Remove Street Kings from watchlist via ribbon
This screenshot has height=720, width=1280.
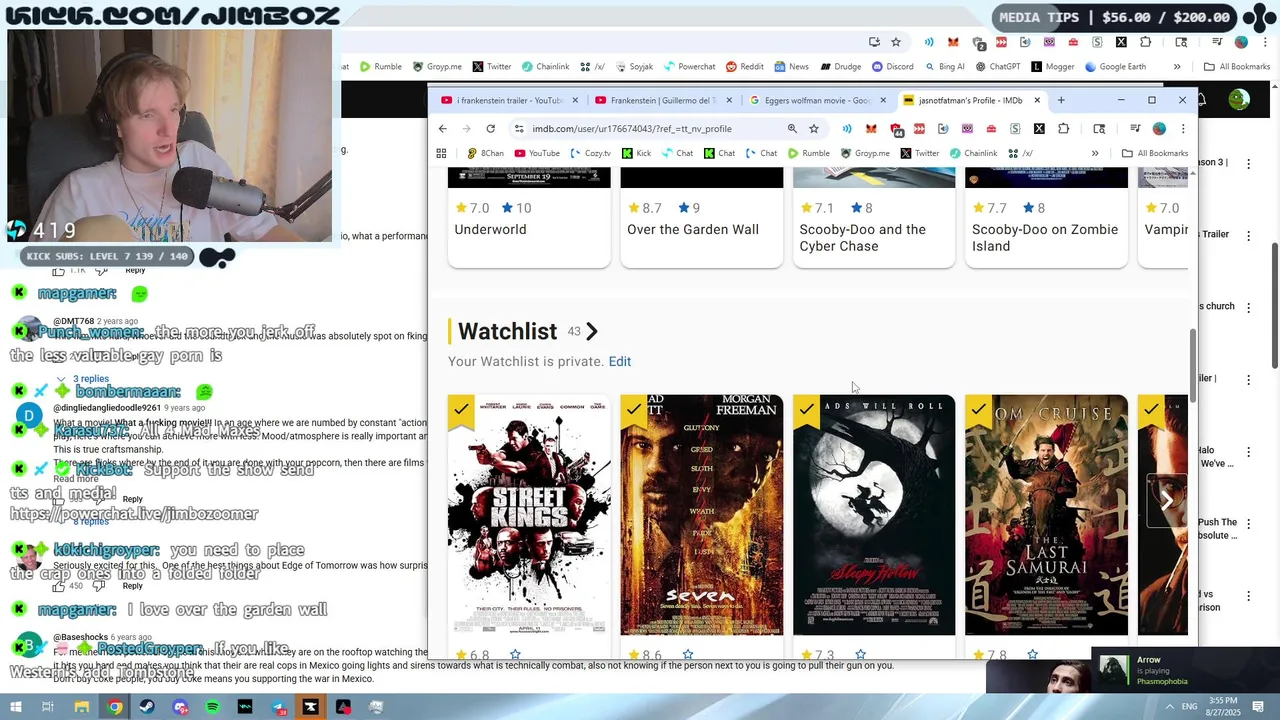click(x=461, y=411)
